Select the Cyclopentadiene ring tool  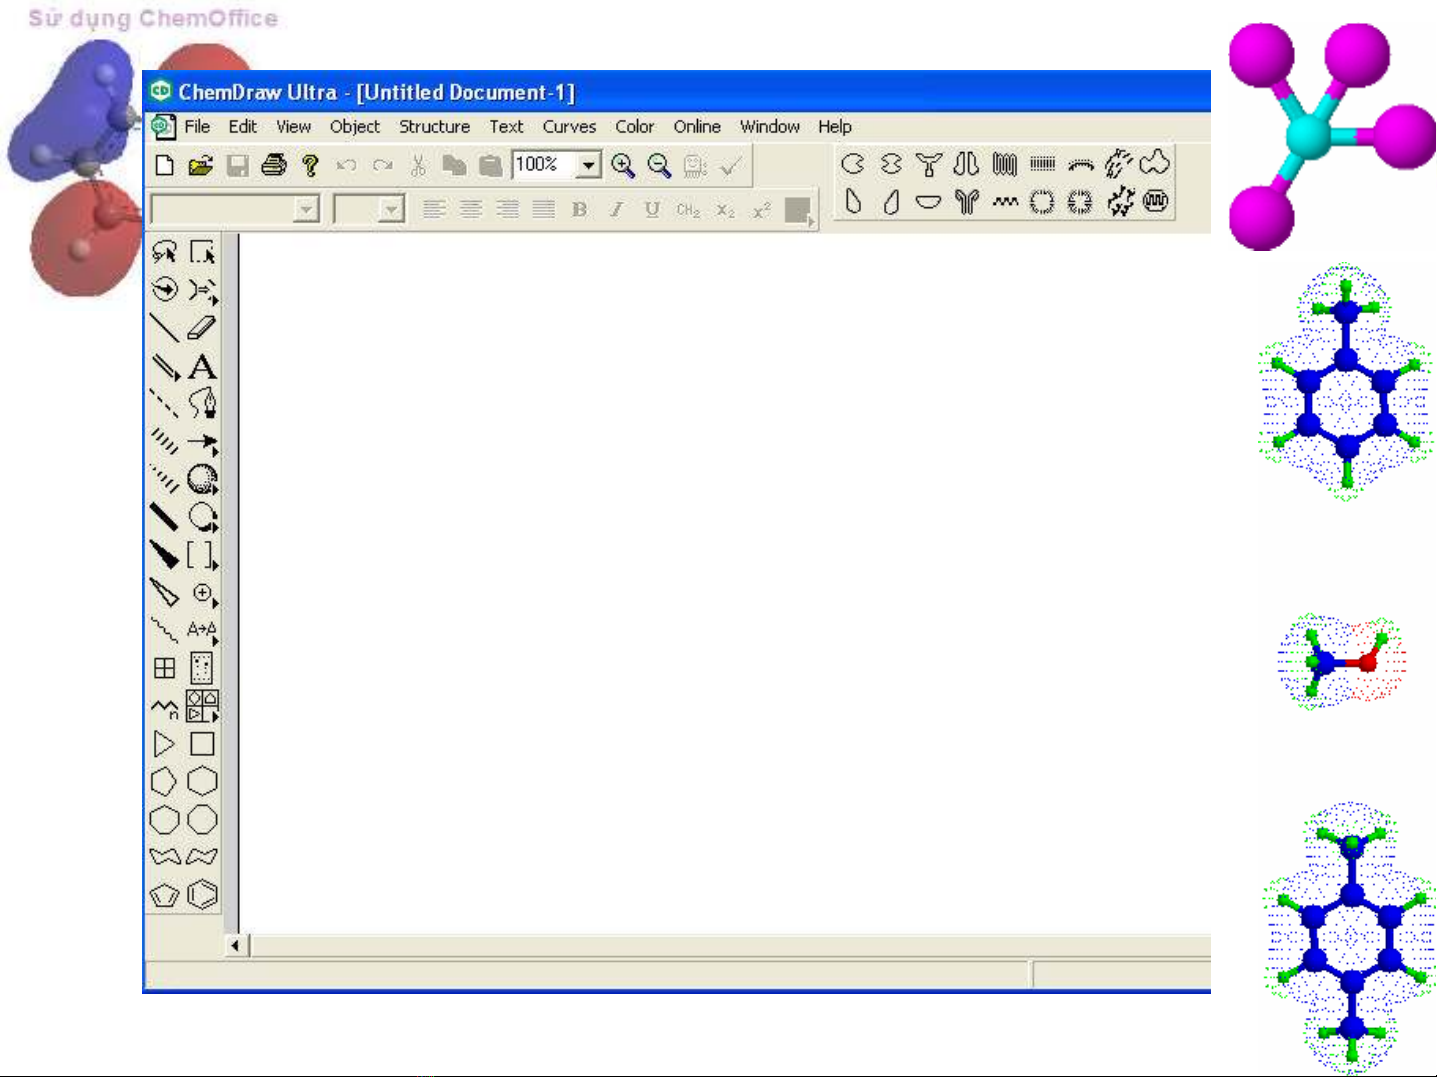click(164, 895)
